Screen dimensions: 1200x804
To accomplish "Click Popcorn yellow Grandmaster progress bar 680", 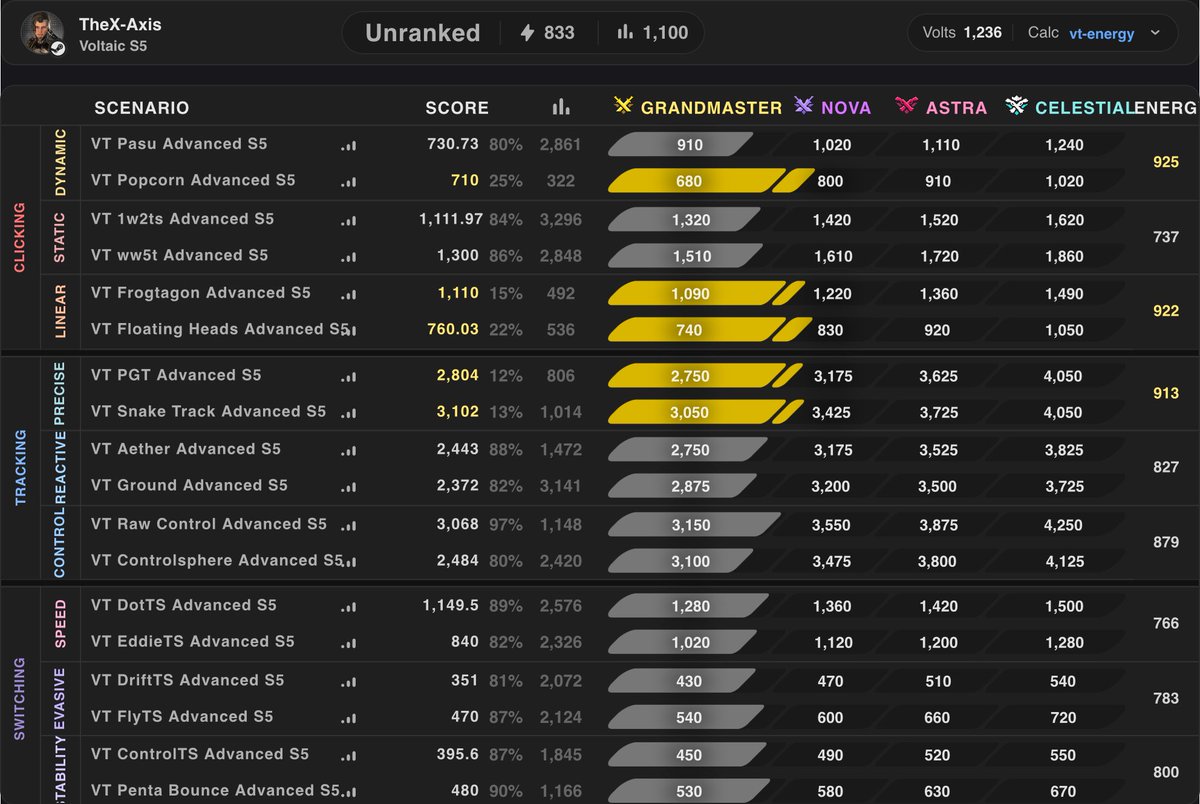I will click(697, 181).
